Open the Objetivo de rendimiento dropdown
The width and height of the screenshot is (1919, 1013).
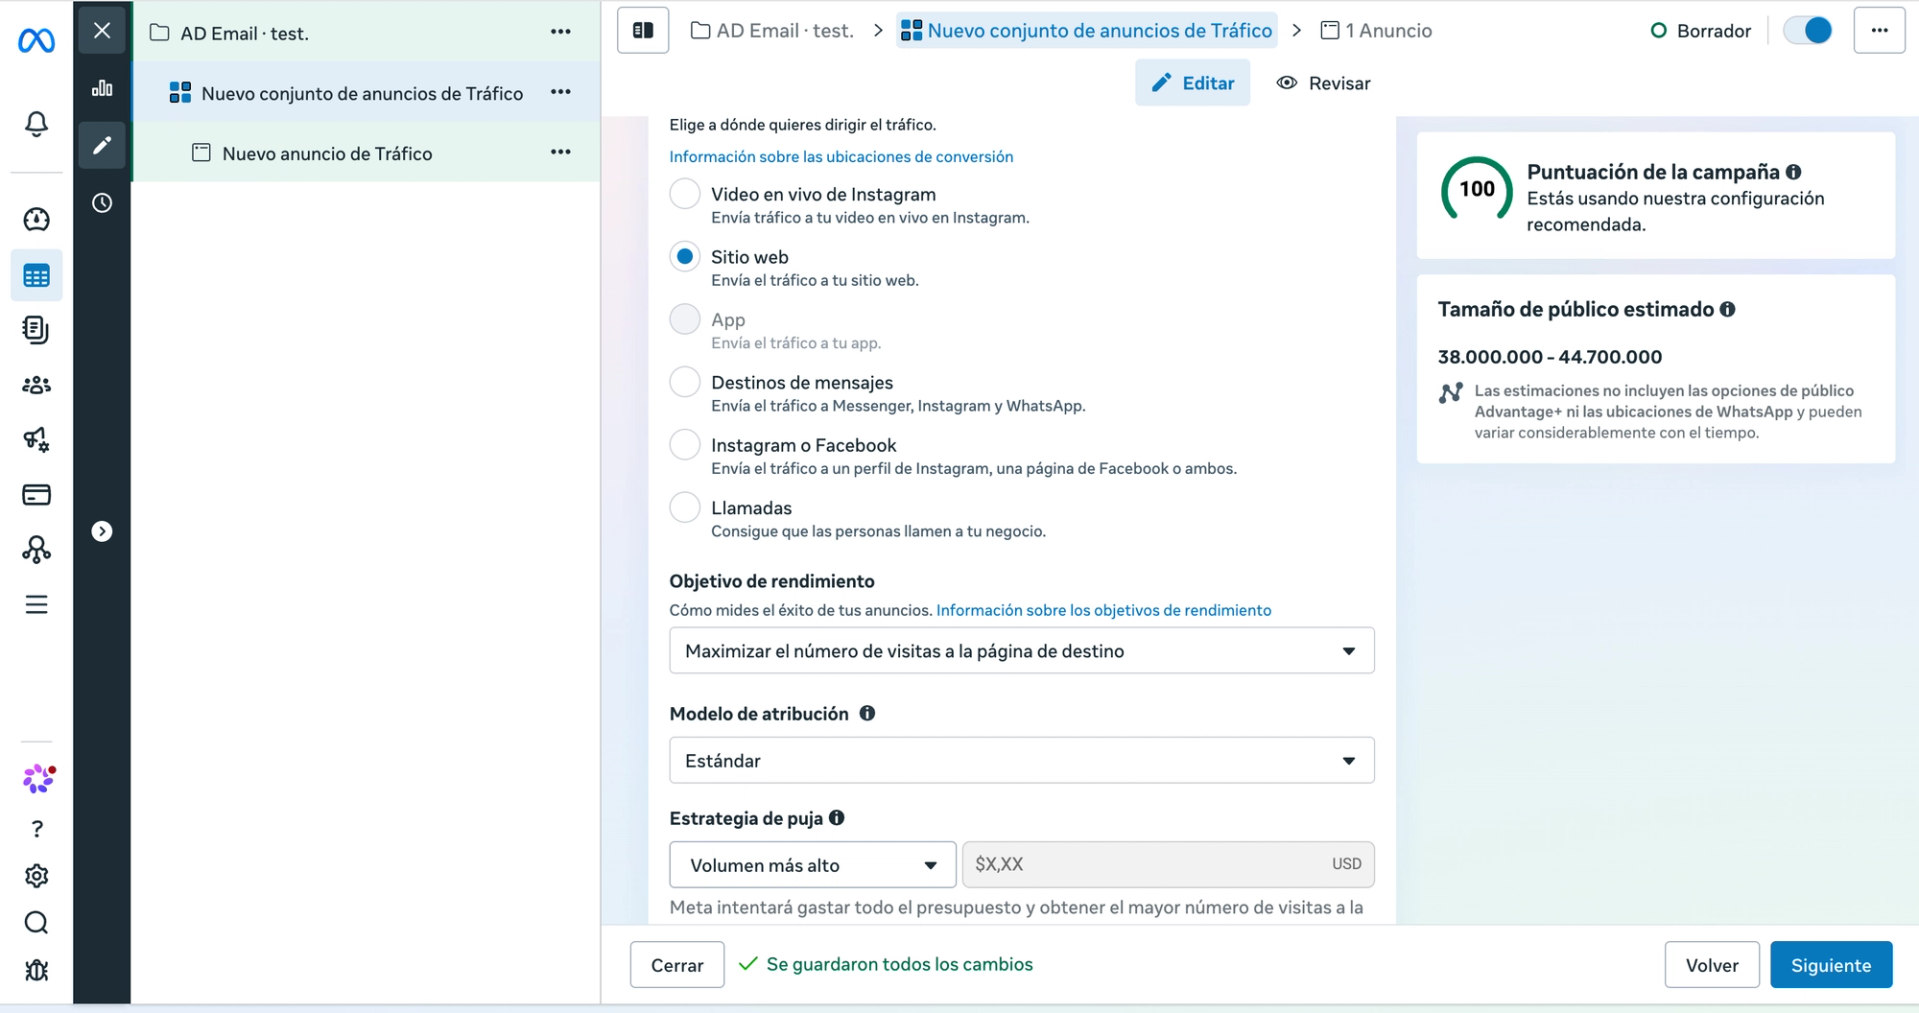(1021, 651)
